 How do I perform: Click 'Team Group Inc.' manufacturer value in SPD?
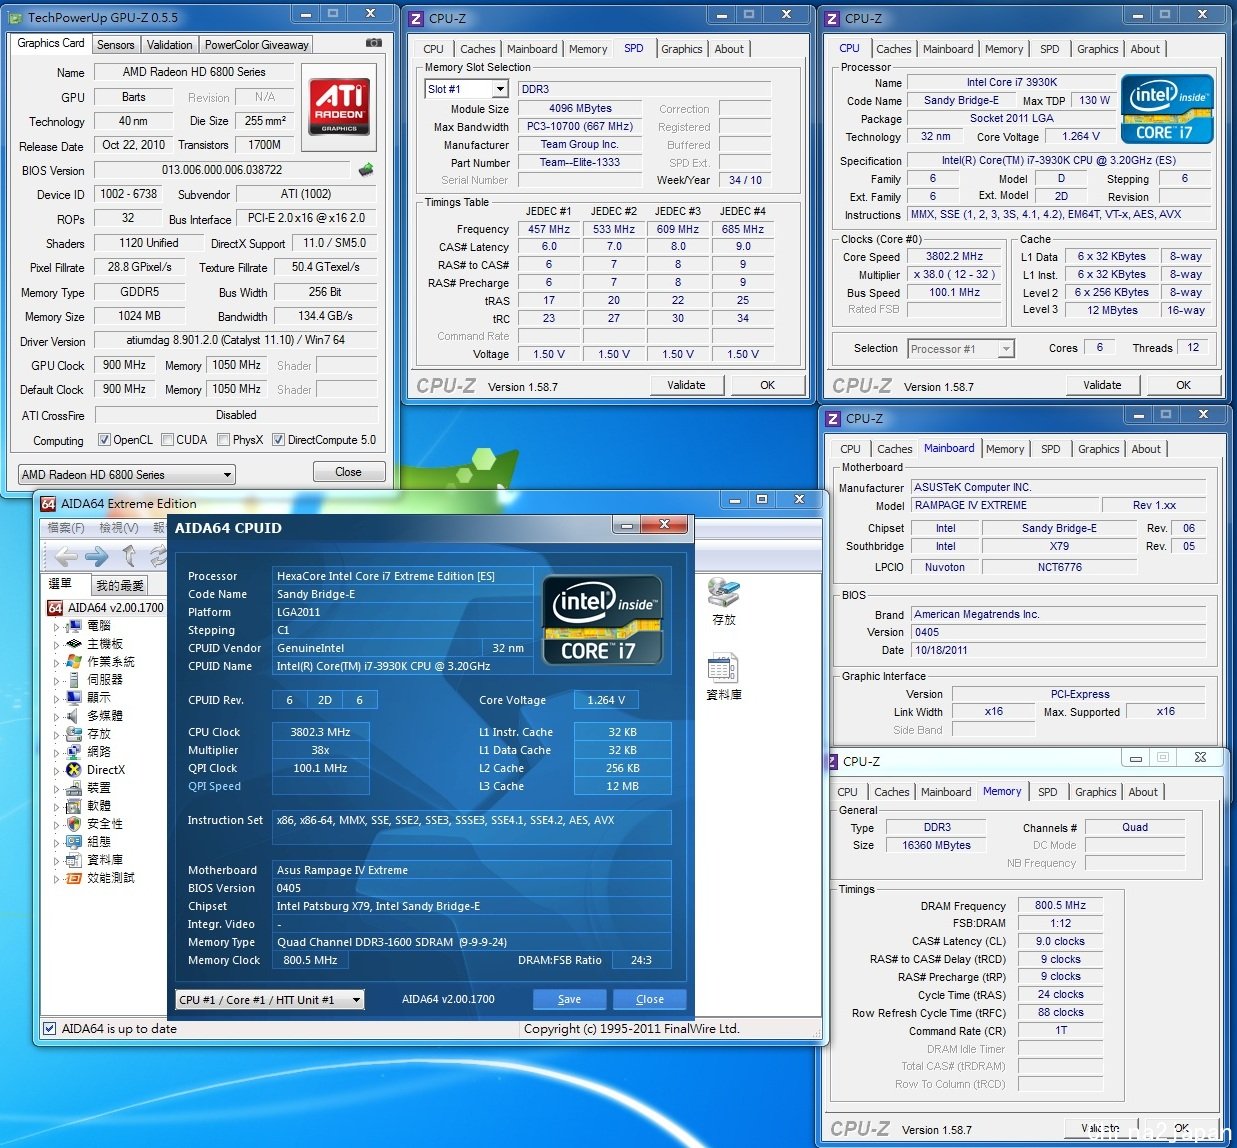pos(579,144)
